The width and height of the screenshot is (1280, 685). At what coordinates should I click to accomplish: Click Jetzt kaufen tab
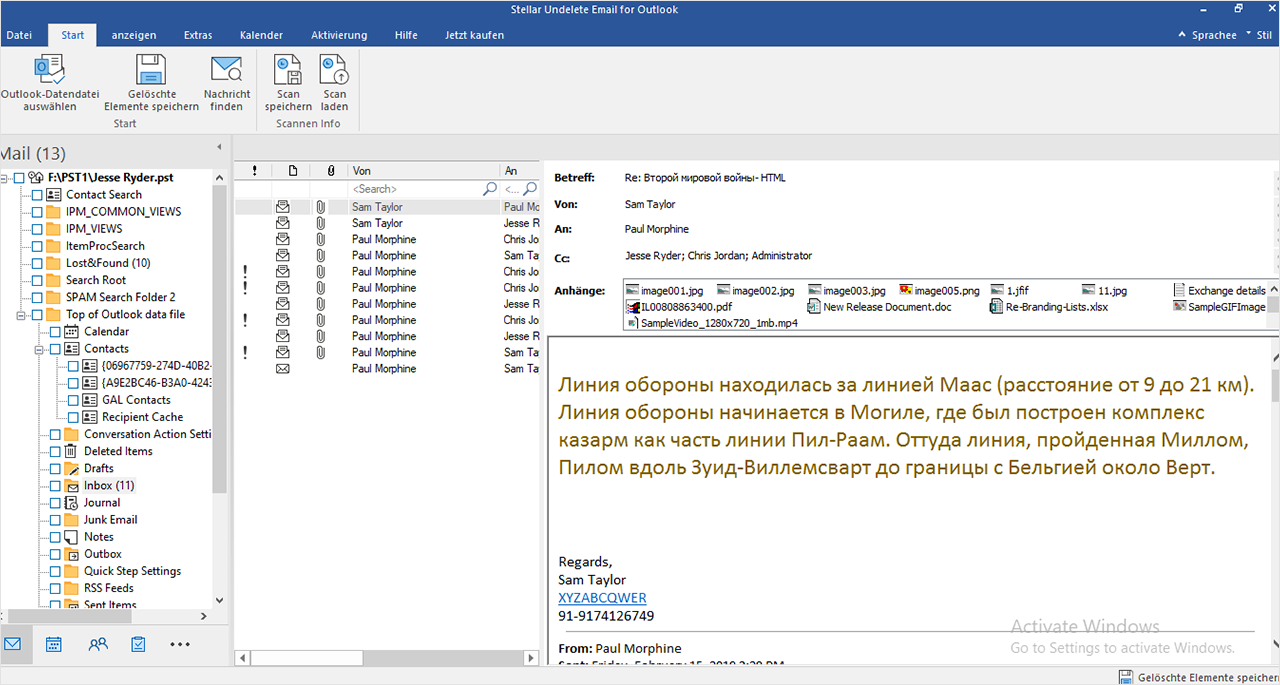pyautogui.click(x=474, y=35)
